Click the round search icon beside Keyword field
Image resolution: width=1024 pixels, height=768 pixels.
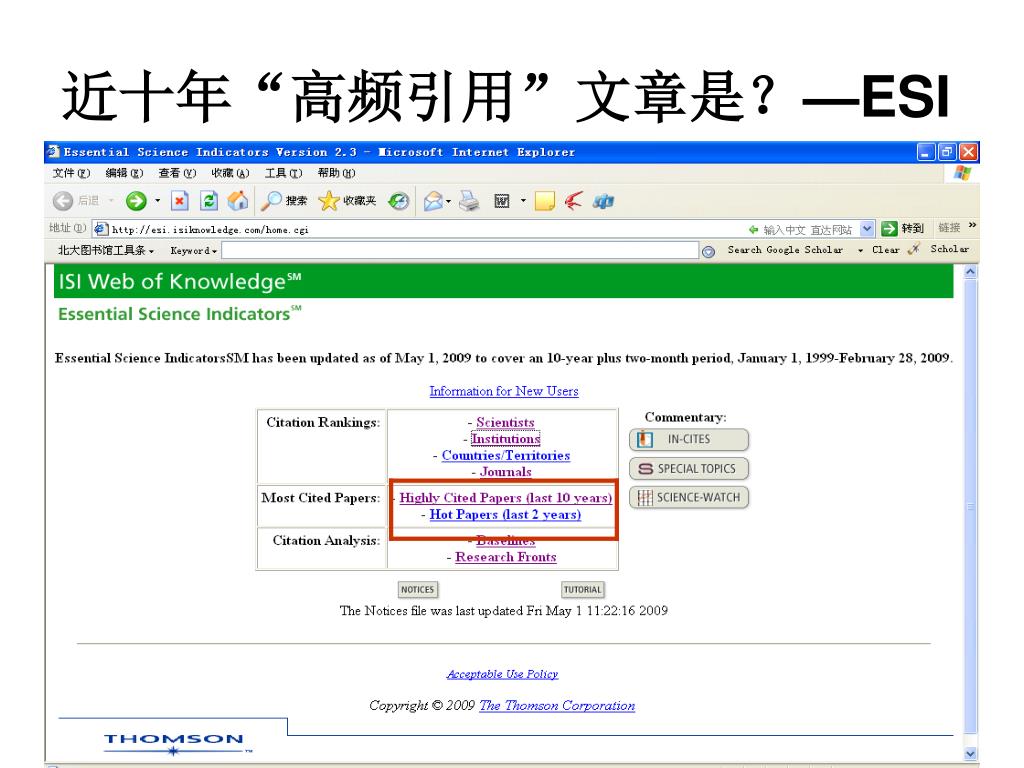click(709, 251)
